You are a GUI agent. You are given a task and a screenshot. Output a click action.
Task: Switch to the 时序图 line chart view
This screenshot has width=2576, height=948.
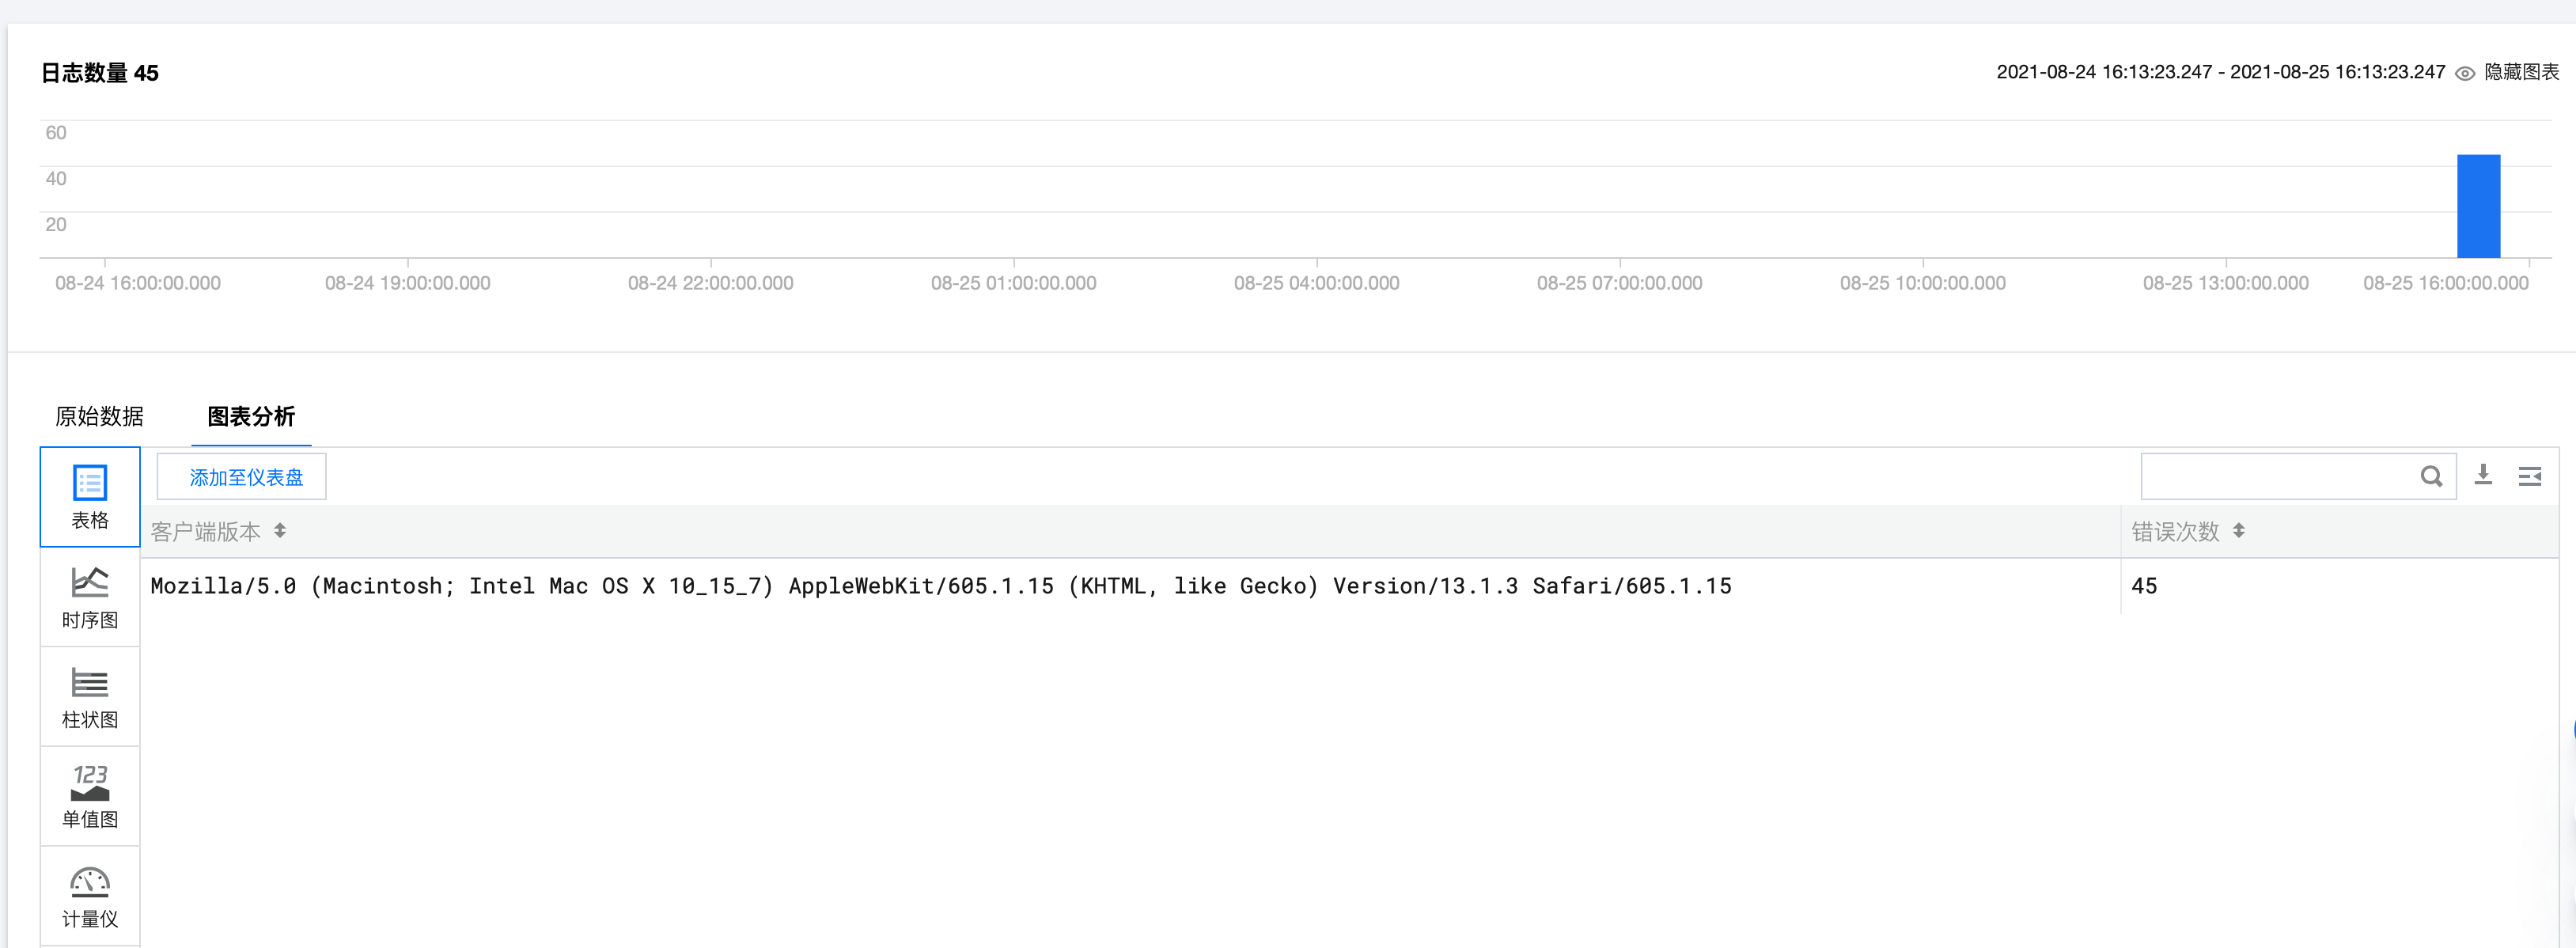pyautogui.click(x=90, y=597)
